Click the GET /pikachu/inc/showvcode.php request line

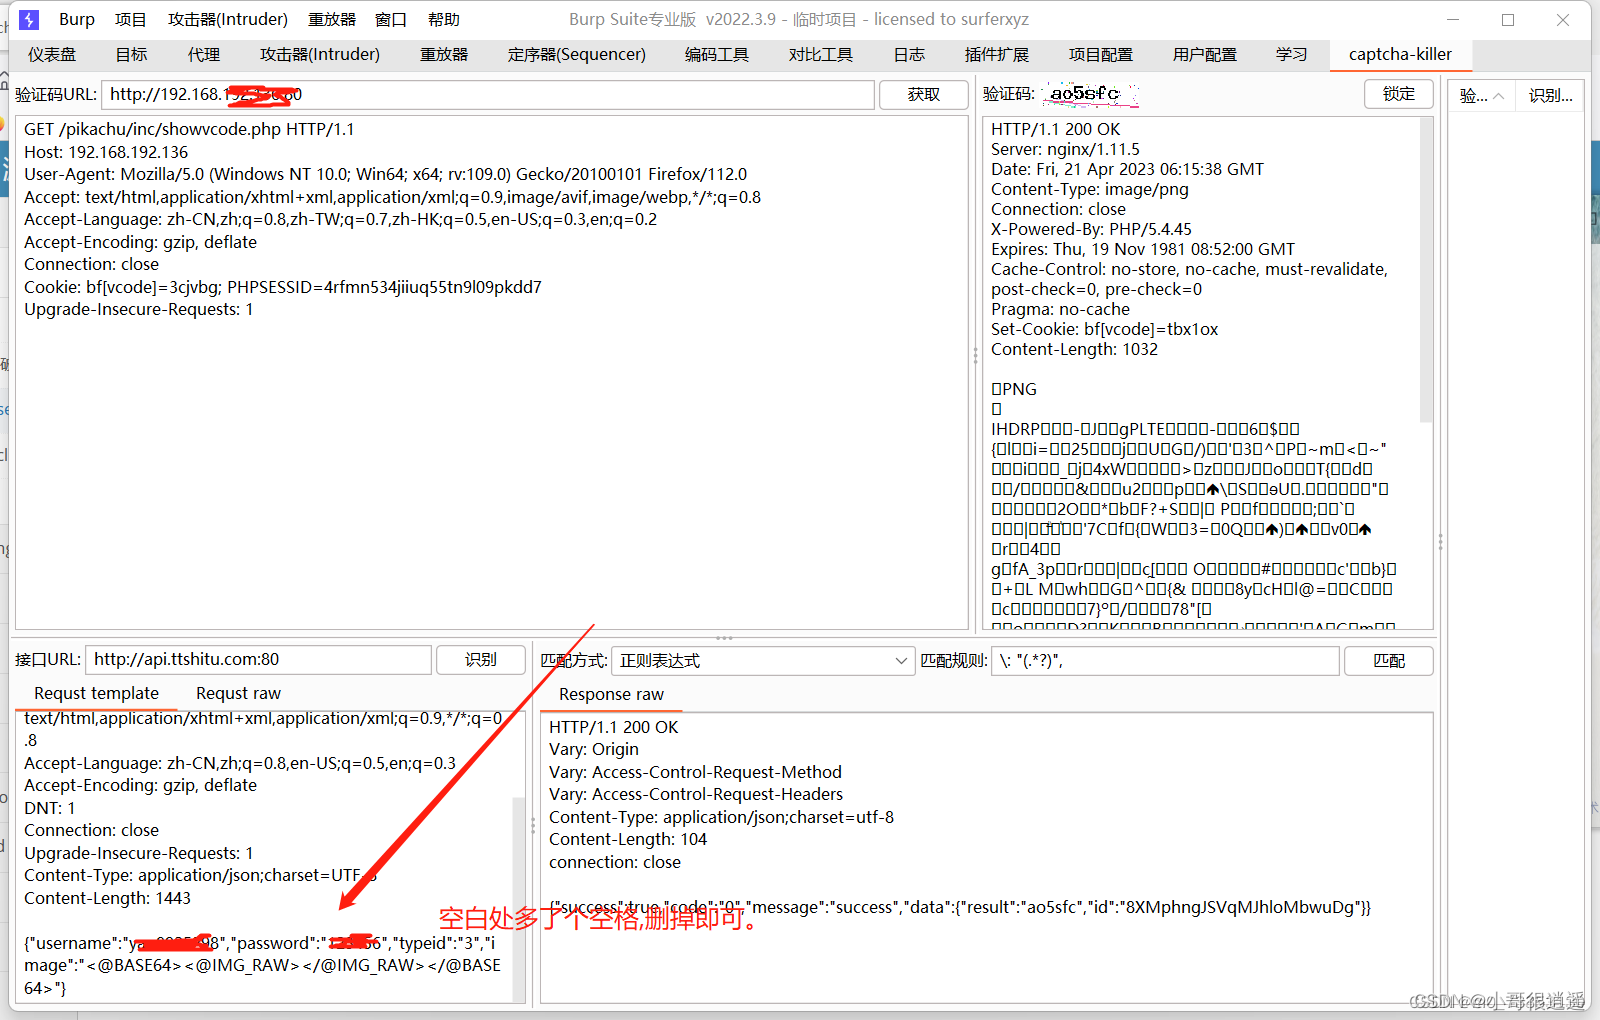pyautogui.click(x=189, y=129)
